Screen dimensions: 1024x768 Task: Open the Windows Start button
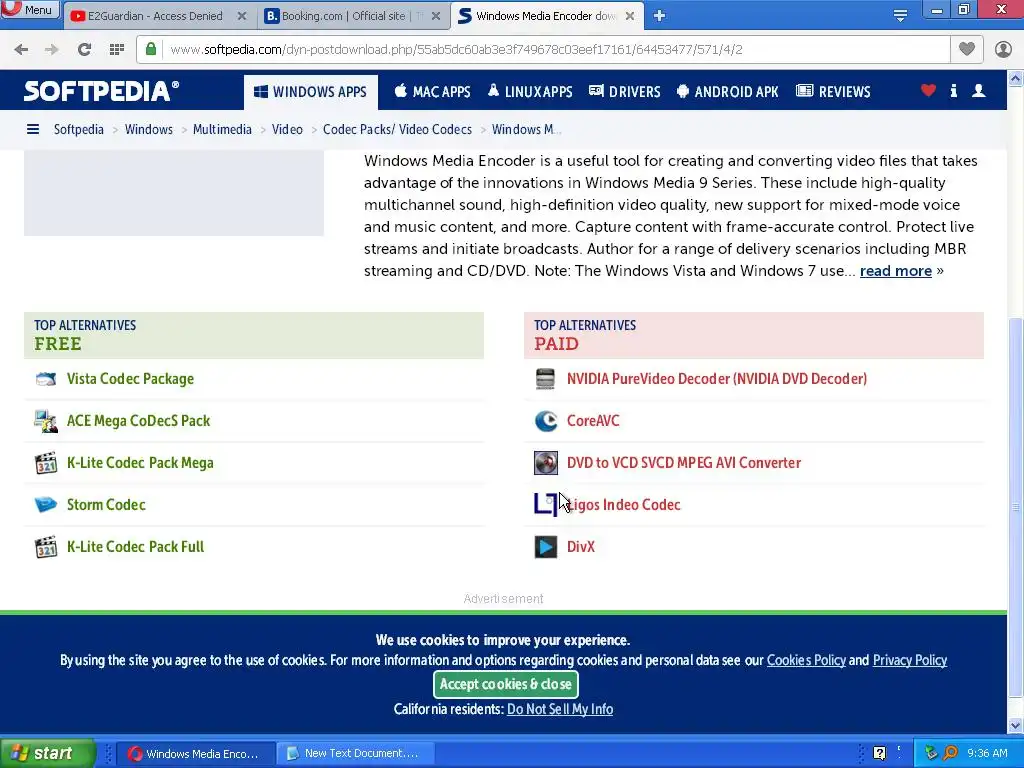(x=47, y=753)
